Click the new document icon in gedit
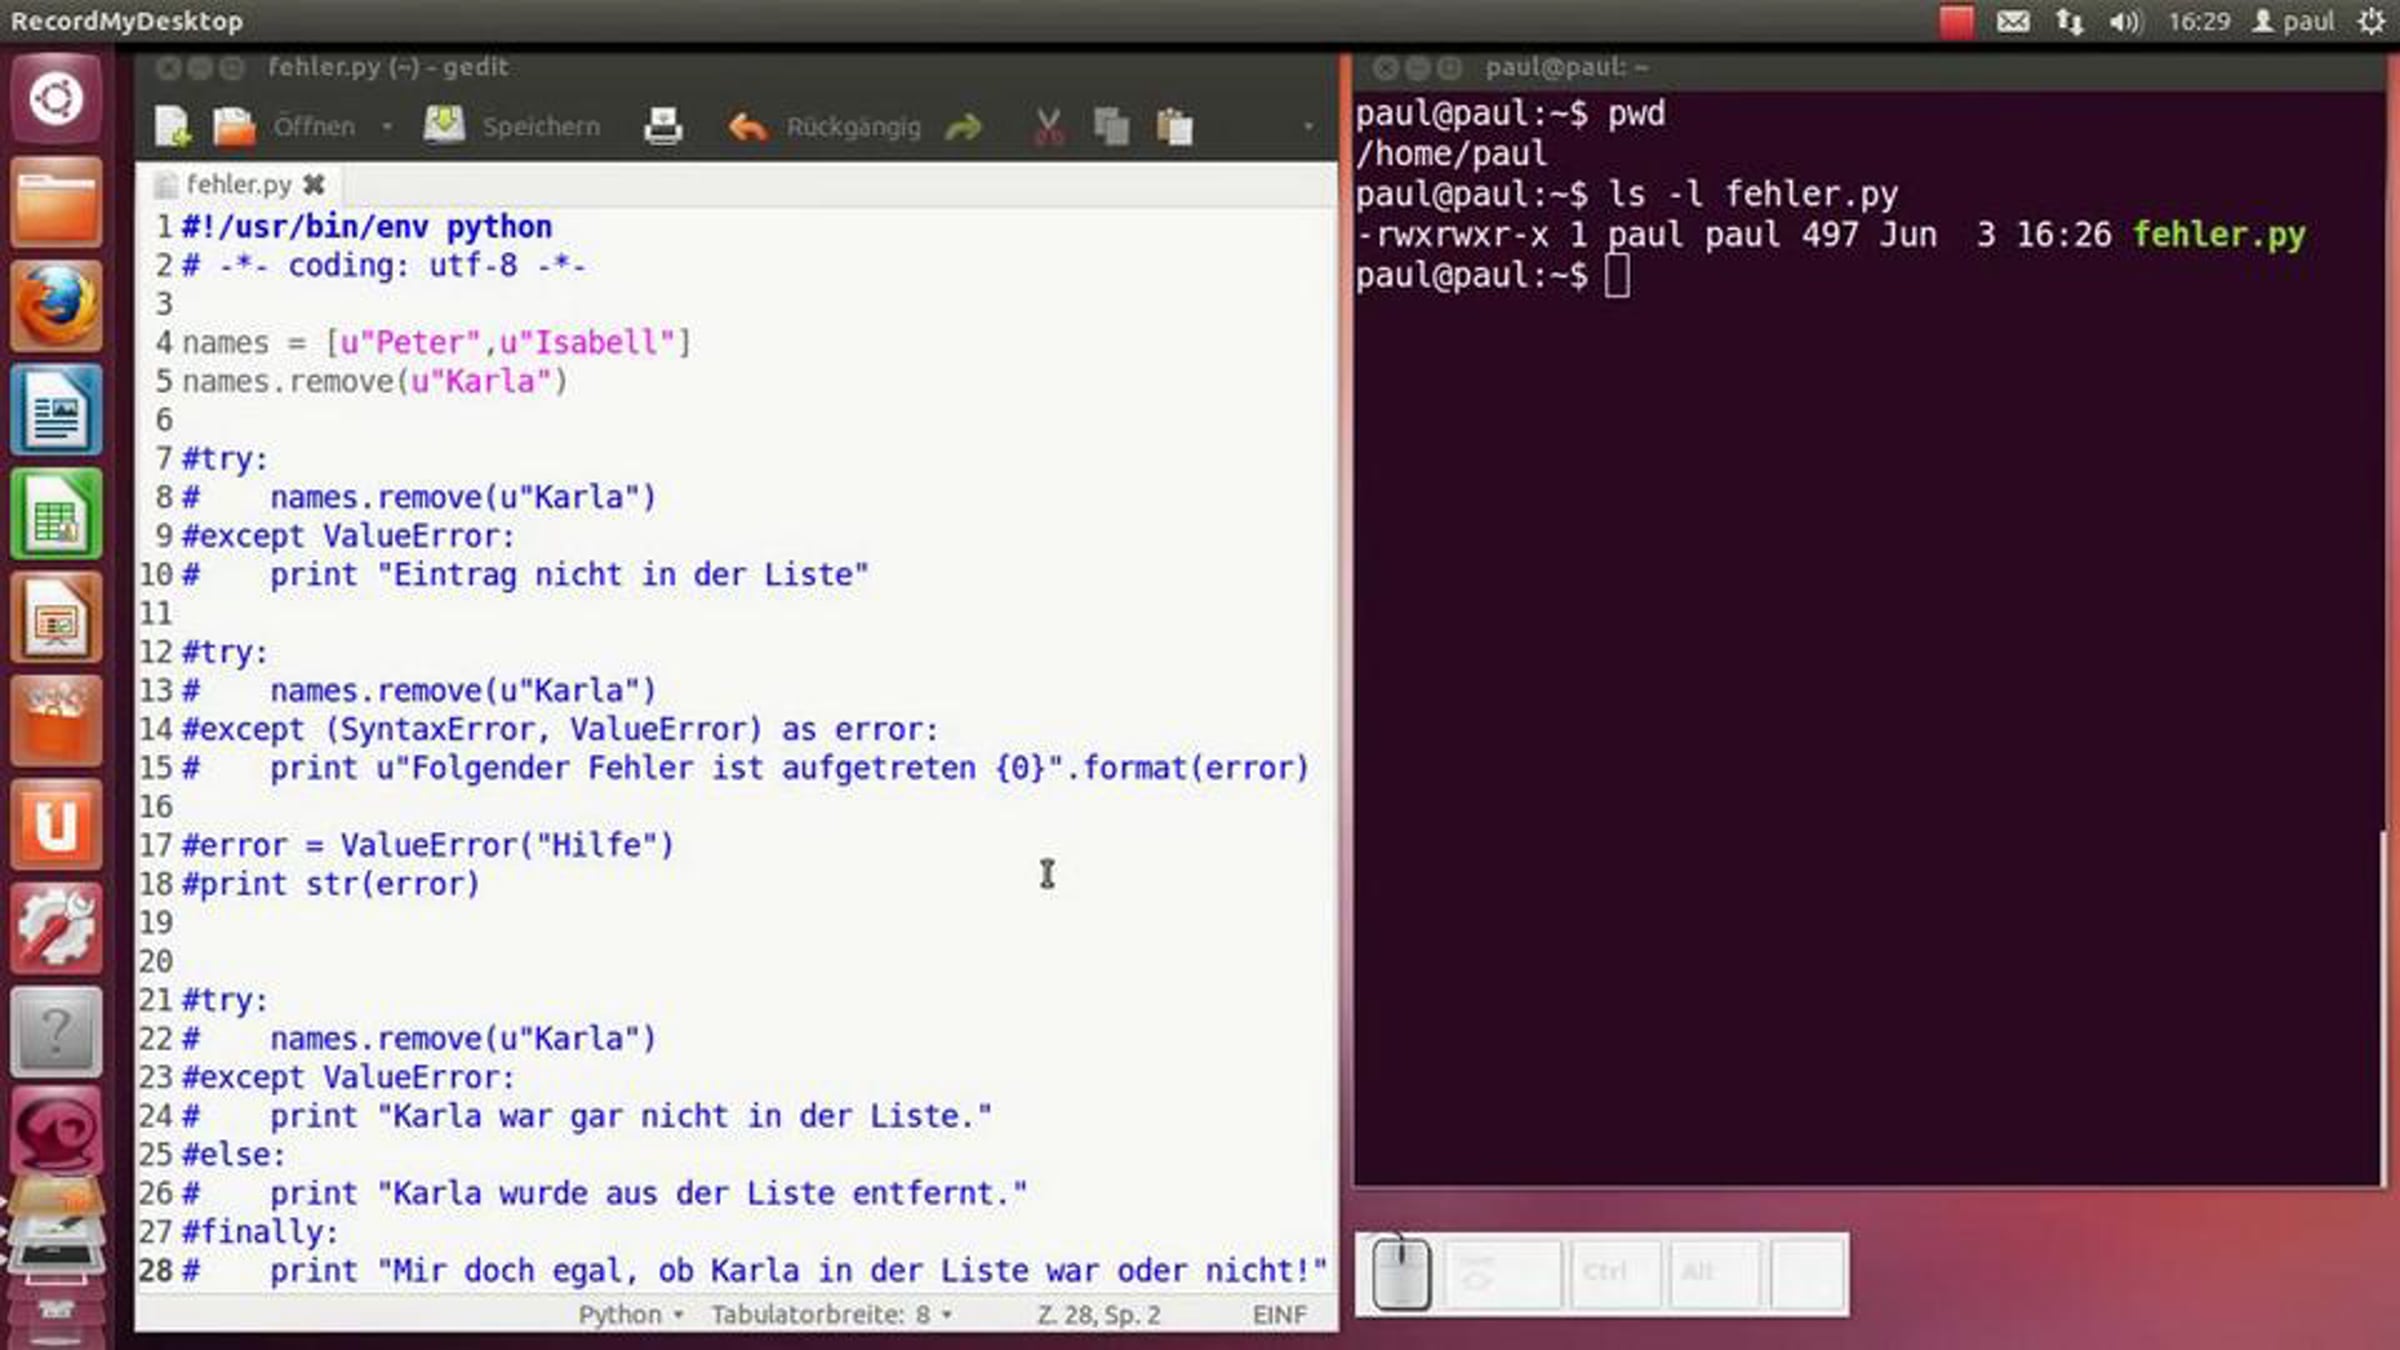 (172, 127)
